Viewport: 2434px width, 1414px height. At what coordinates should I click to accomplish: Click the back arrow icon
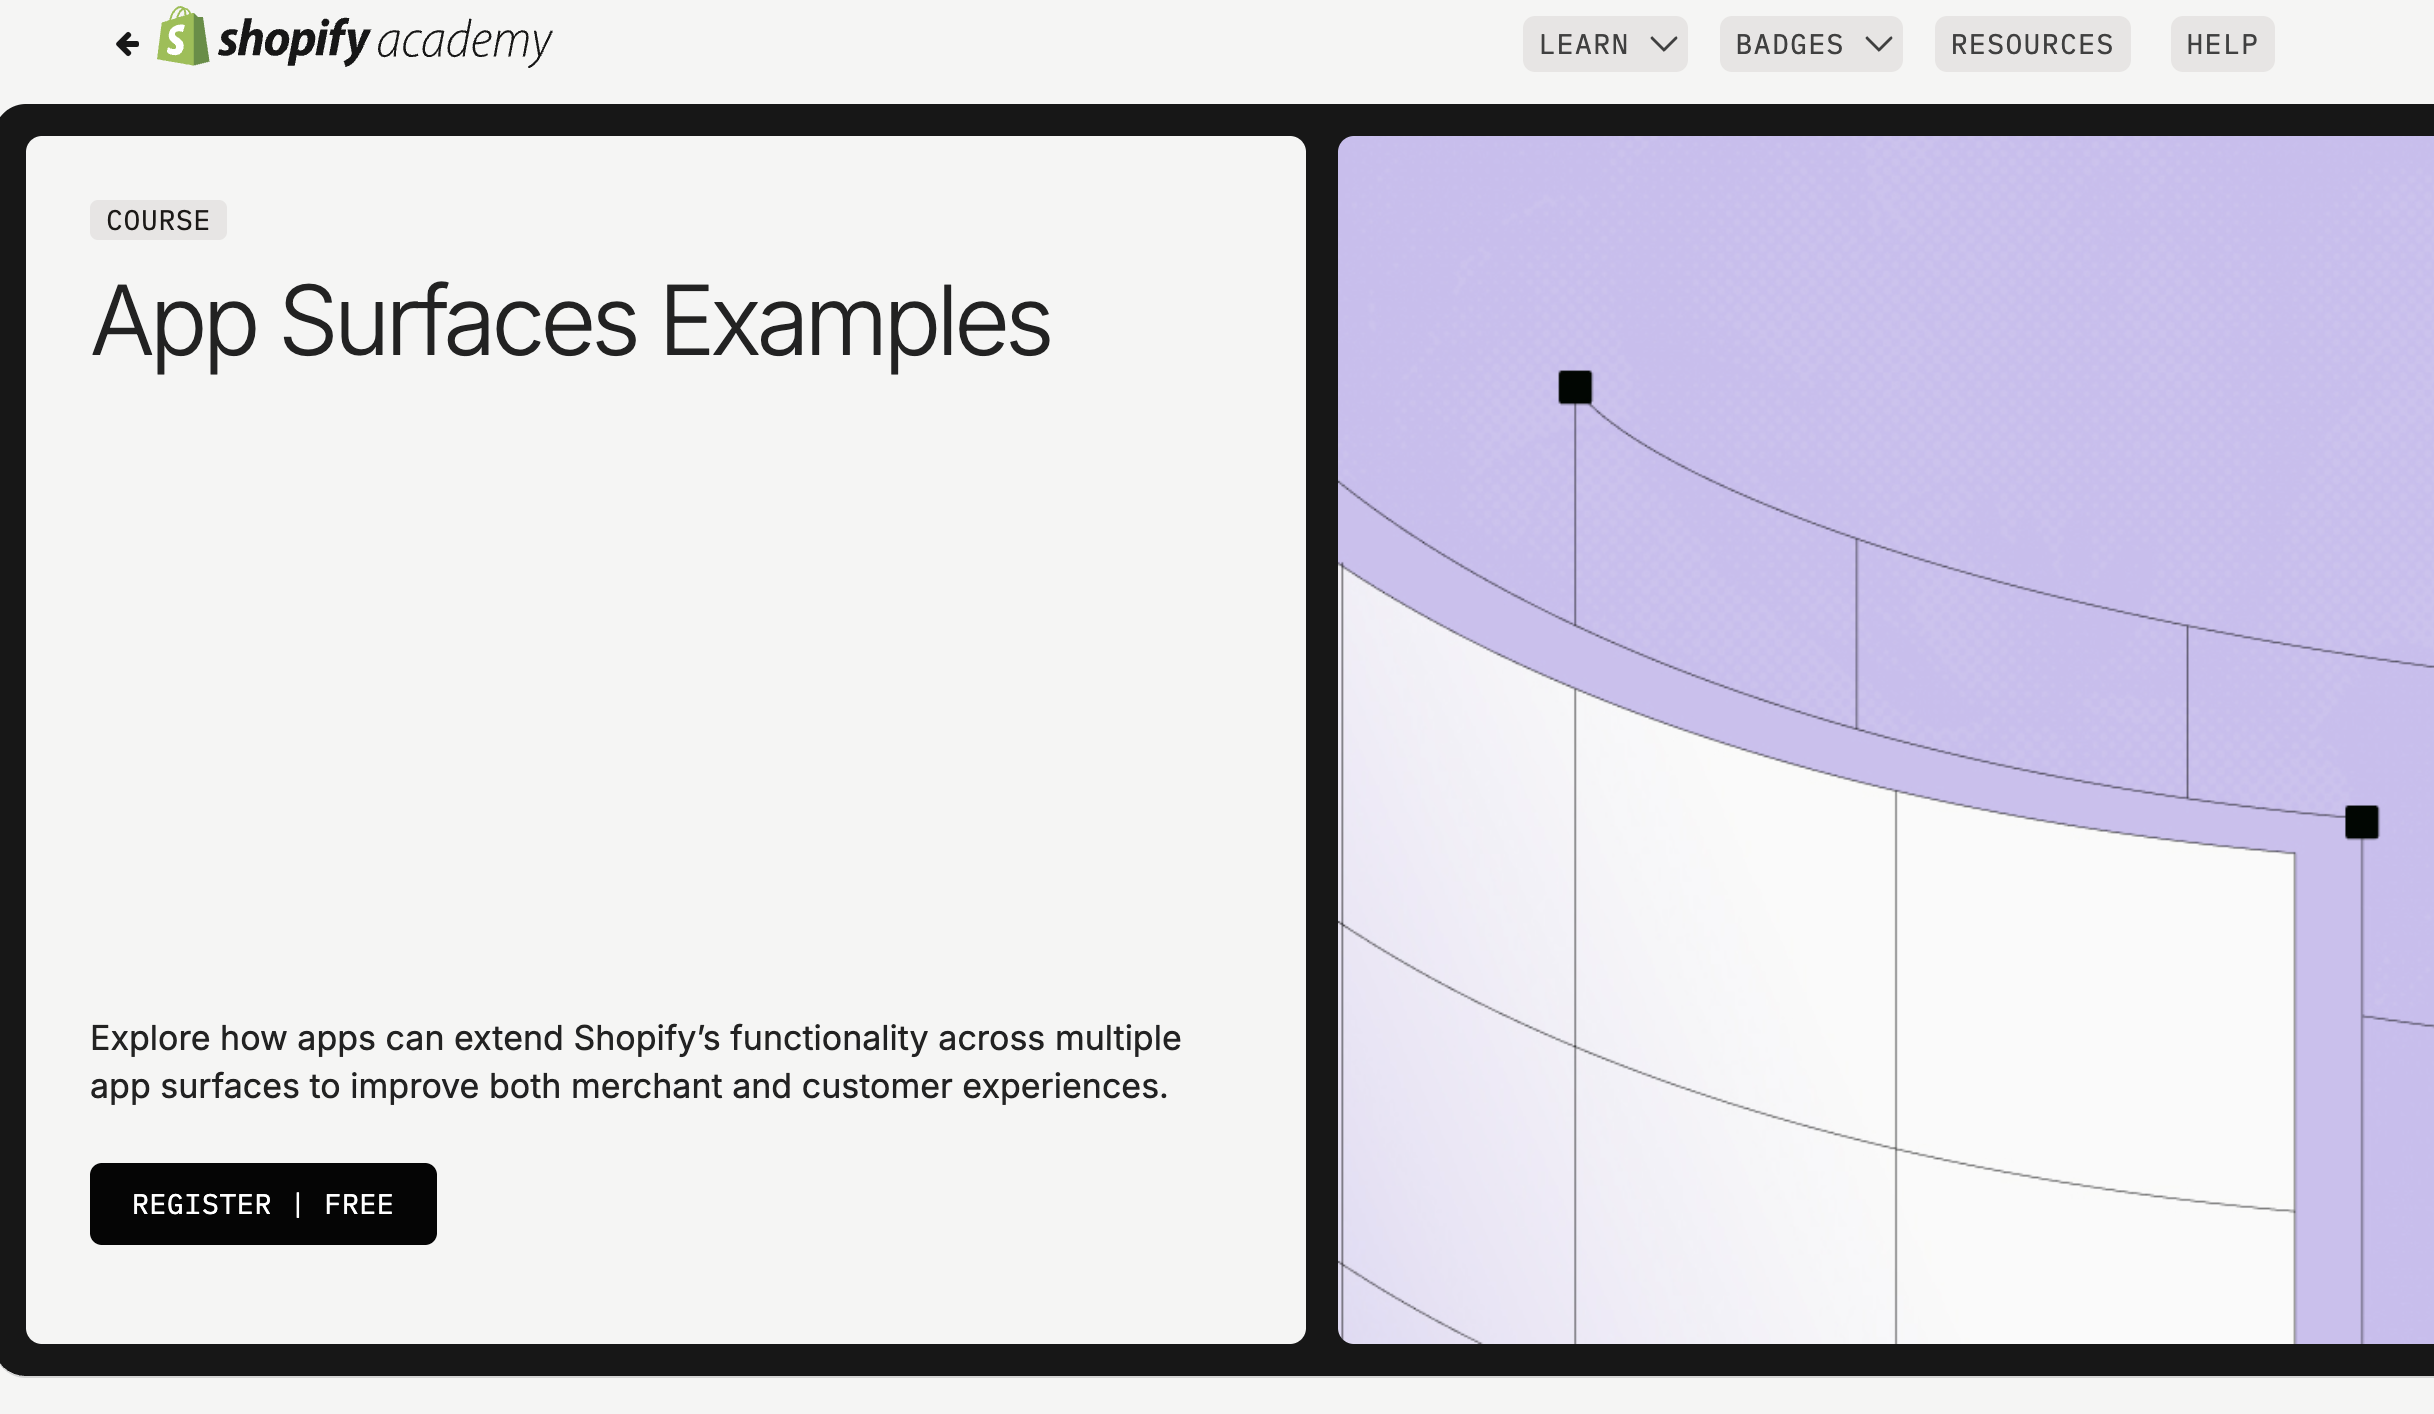click(x=127, y=44)
